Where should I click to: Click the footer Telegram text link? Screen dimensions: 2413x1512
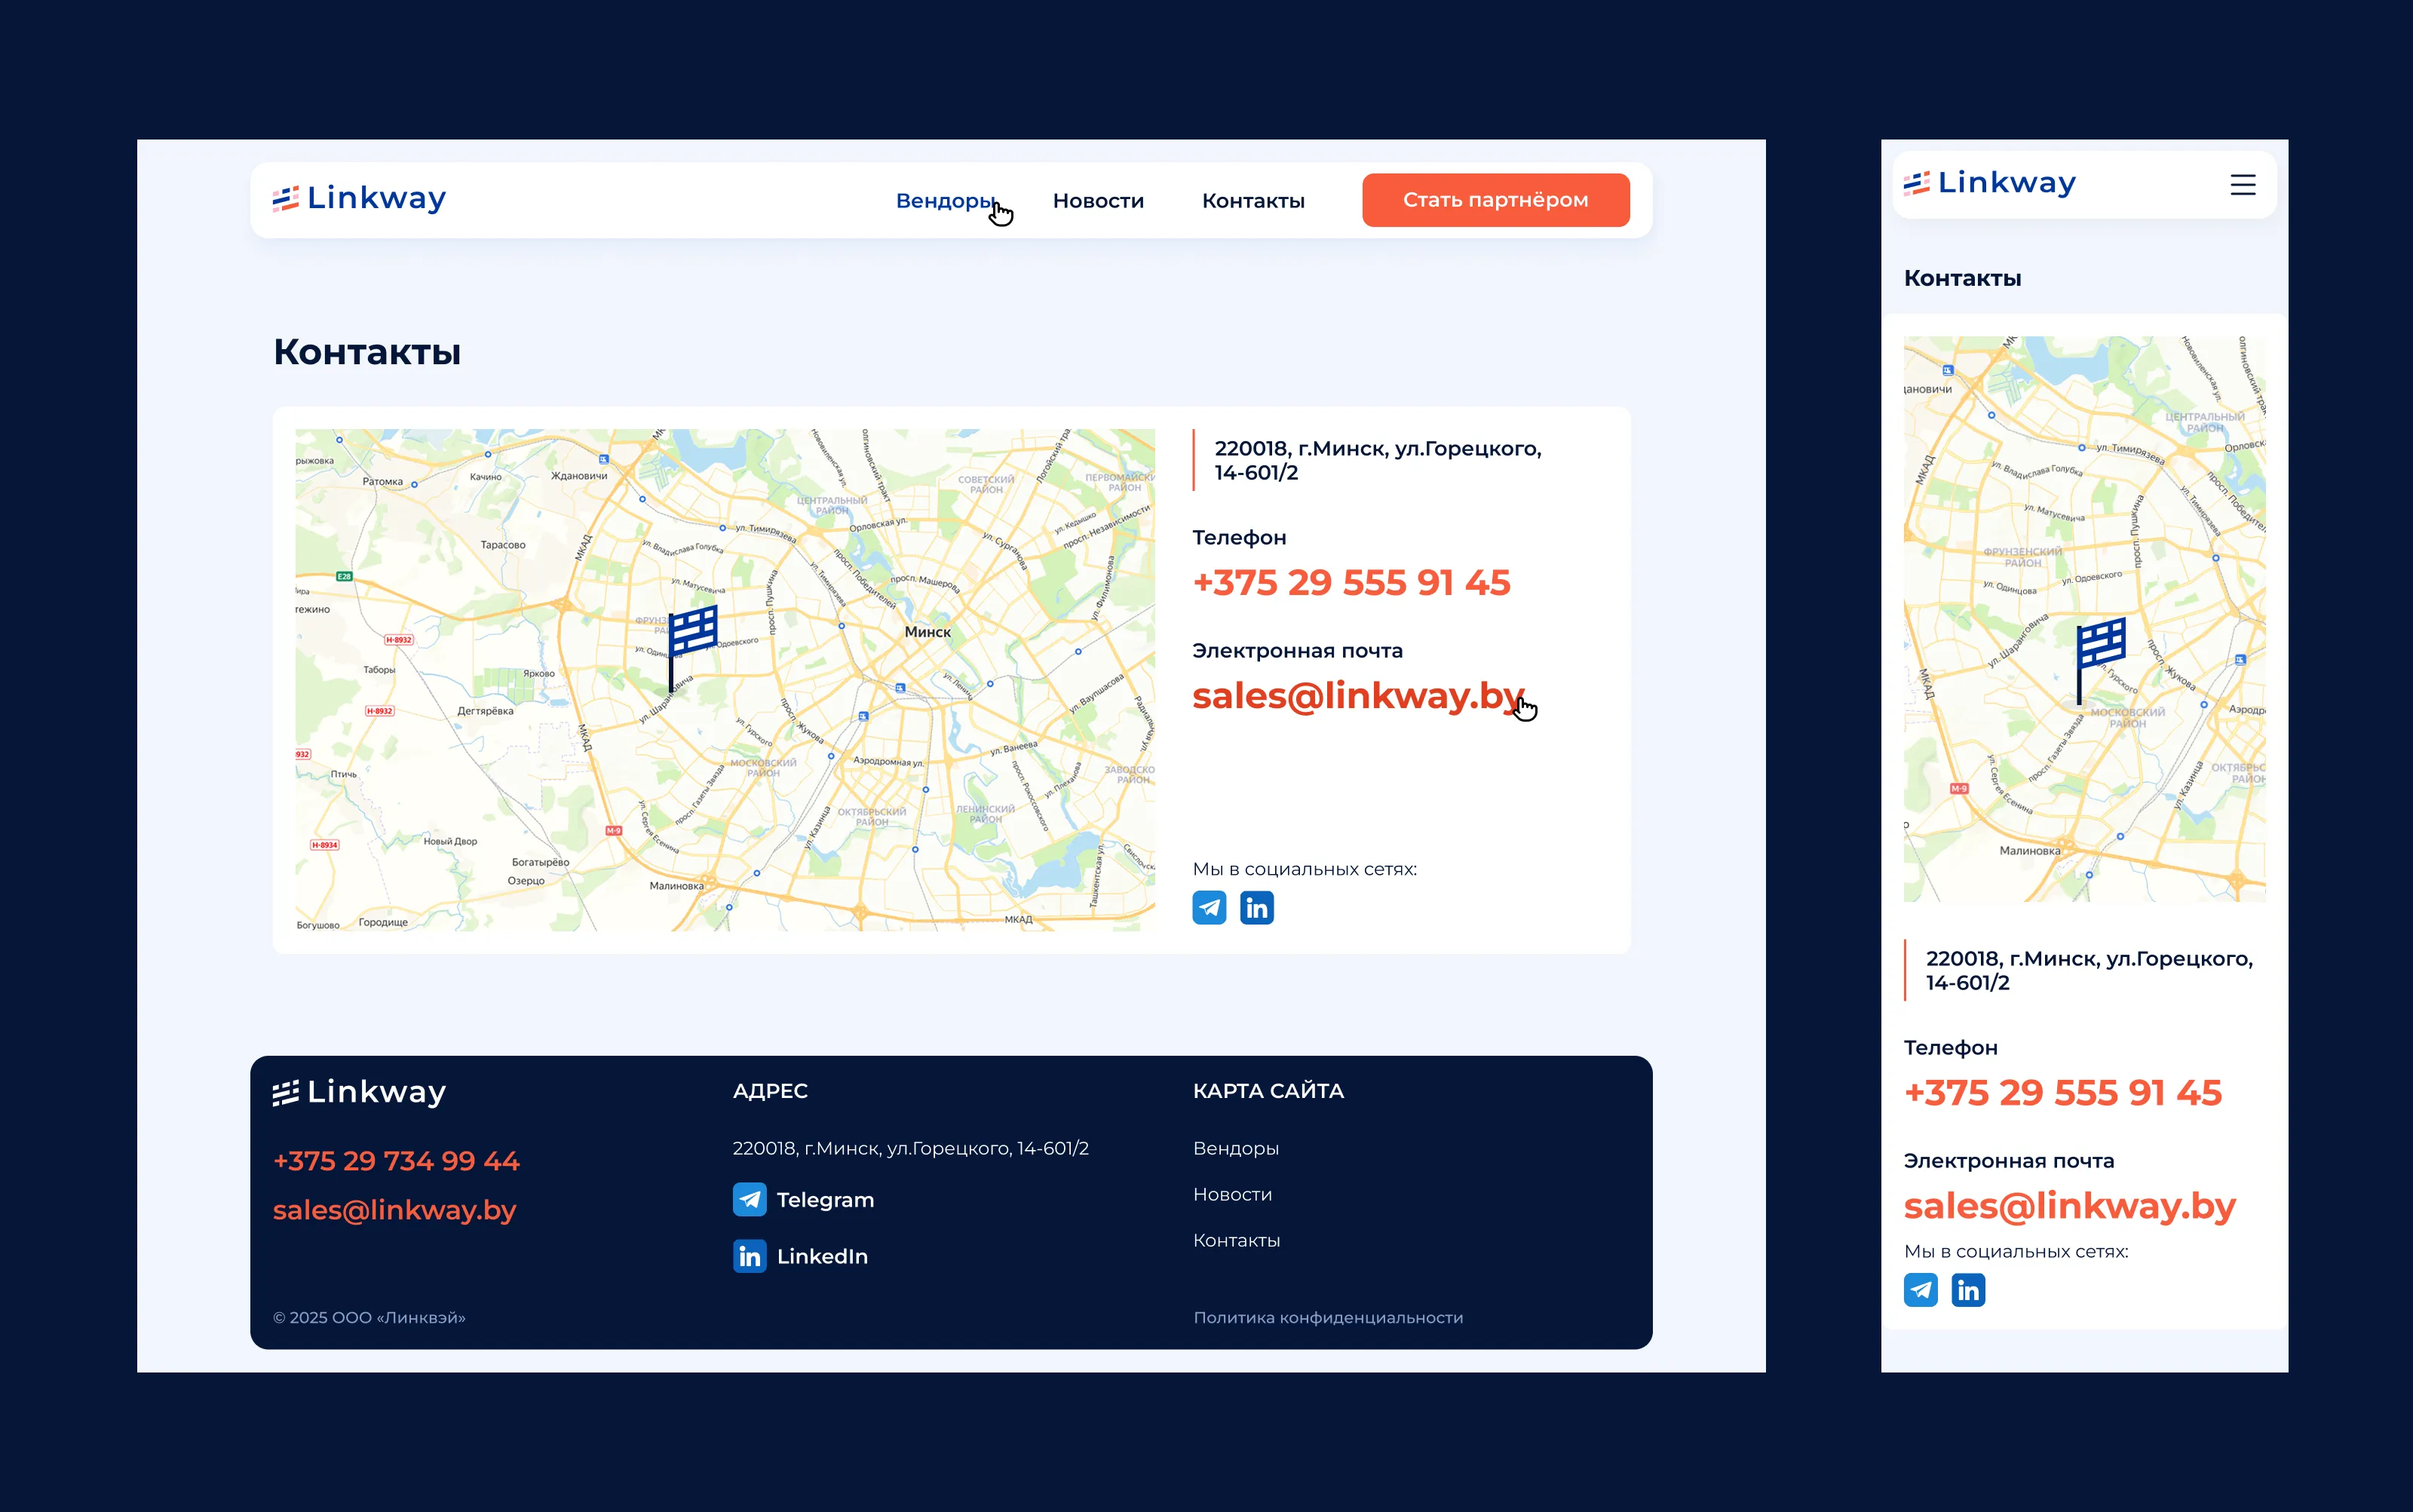pyautogui.click(x=825, y=1200)
